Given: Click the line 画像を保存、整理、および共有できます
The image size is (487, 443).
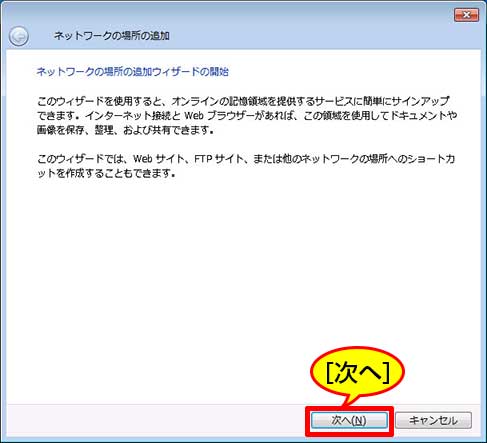Looking at the screenshot, I should [x=125, y=130].
